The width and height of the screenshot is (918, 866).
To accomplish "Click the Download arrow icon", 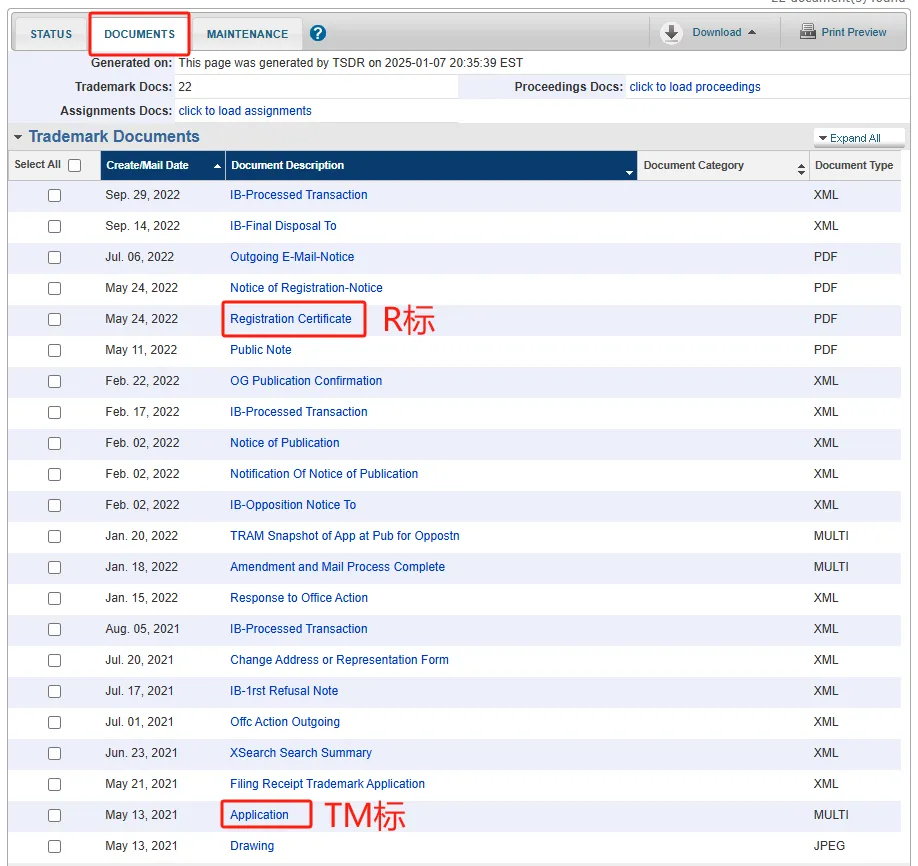I will pos(672,33).
